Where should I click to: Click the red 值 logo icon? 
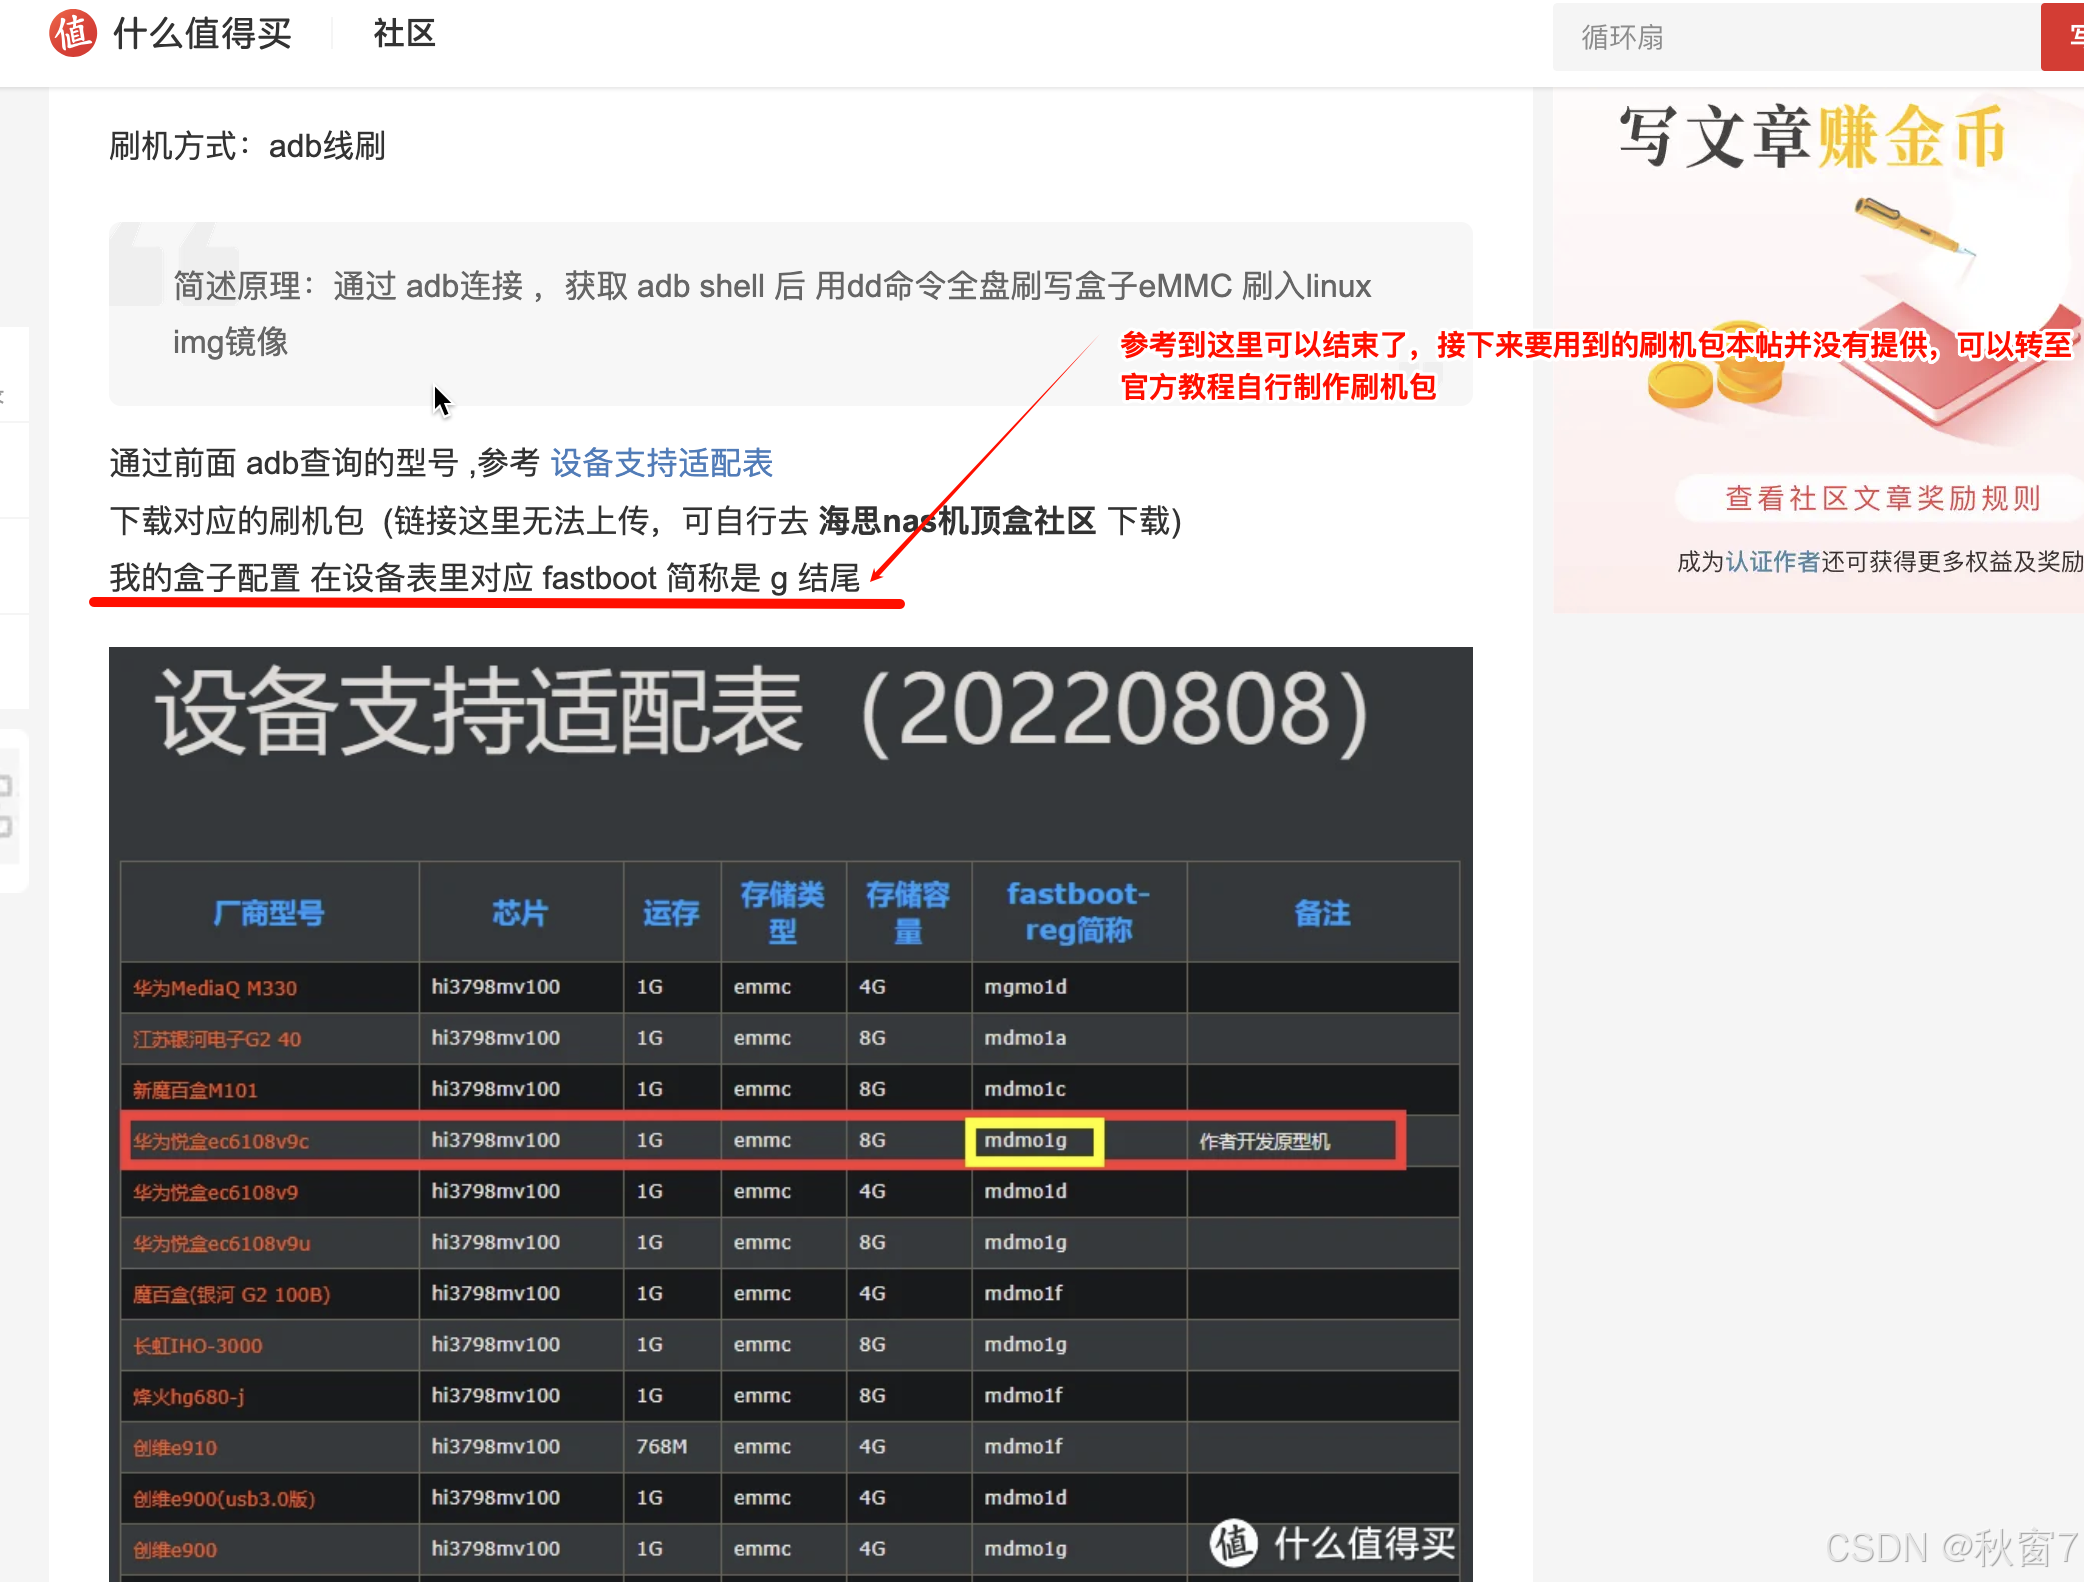[72, 33]
